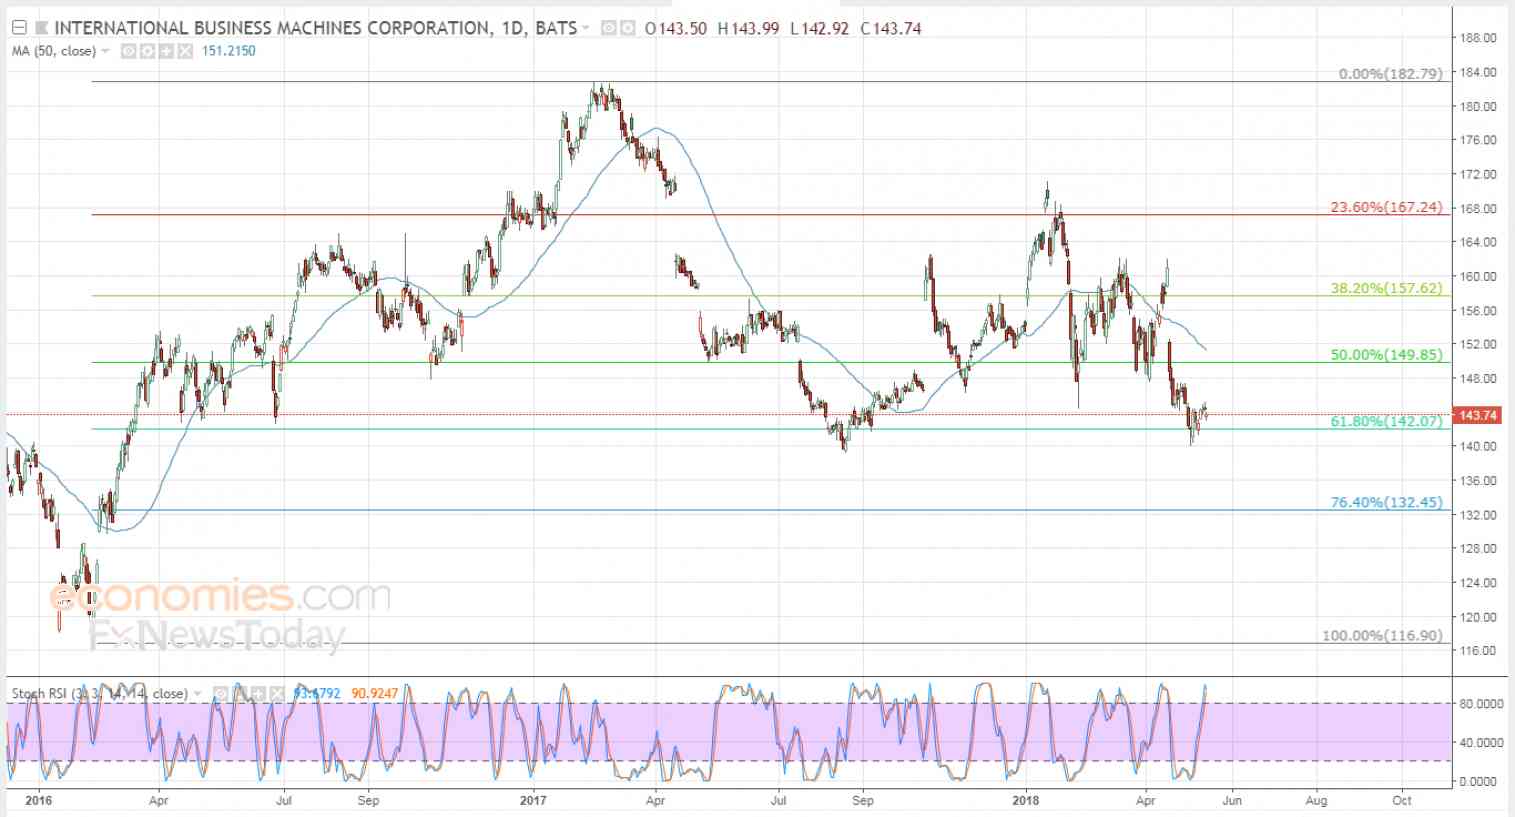Open MA indicator settings gear
This screenshot has width=1515, height=817.
point(146,51)
